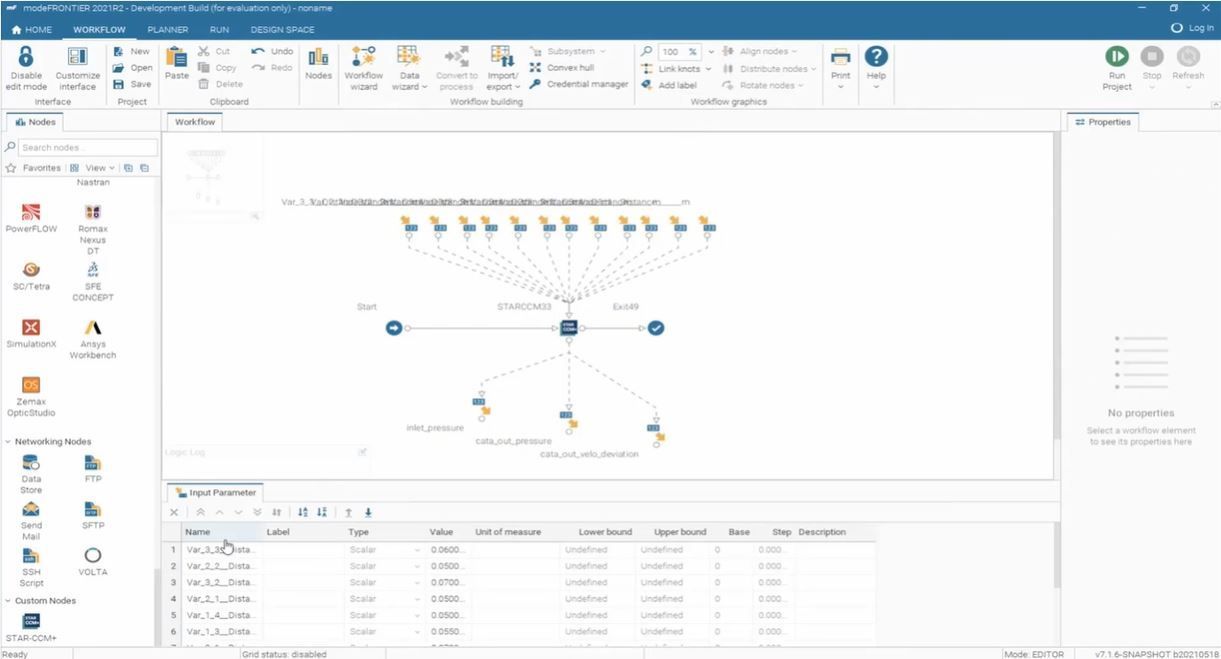Click the Paste clipboard icon

pyautogui.click(x=176, y=57)
